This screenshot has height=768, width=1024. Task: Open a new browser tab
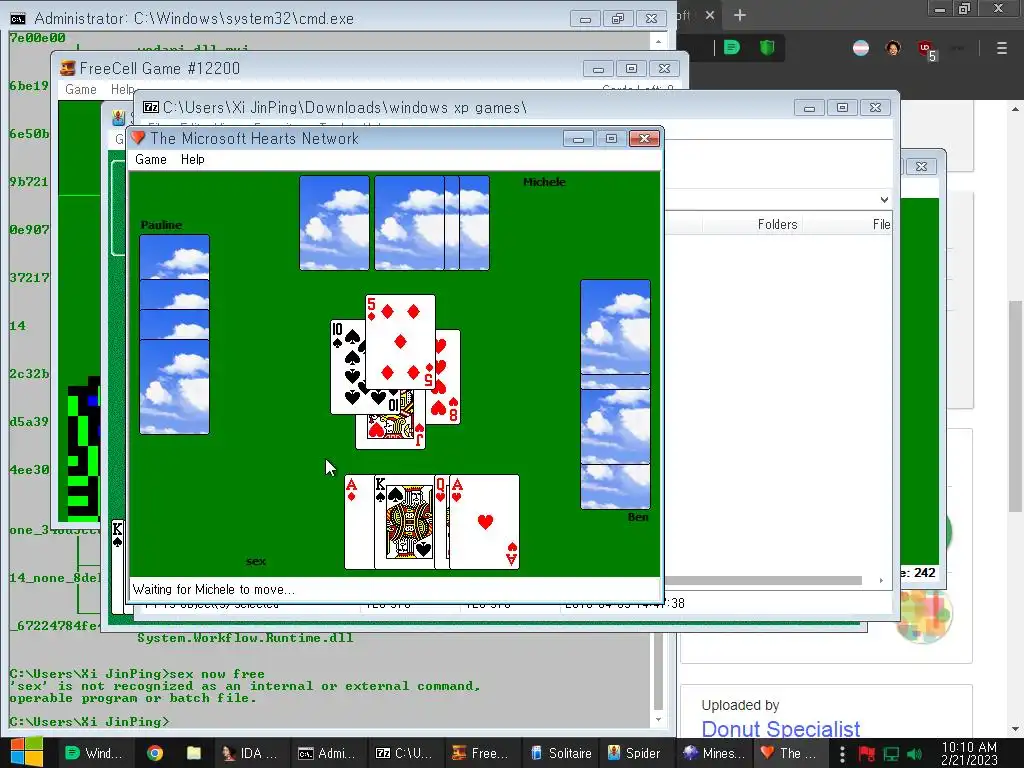pos(740,15)
